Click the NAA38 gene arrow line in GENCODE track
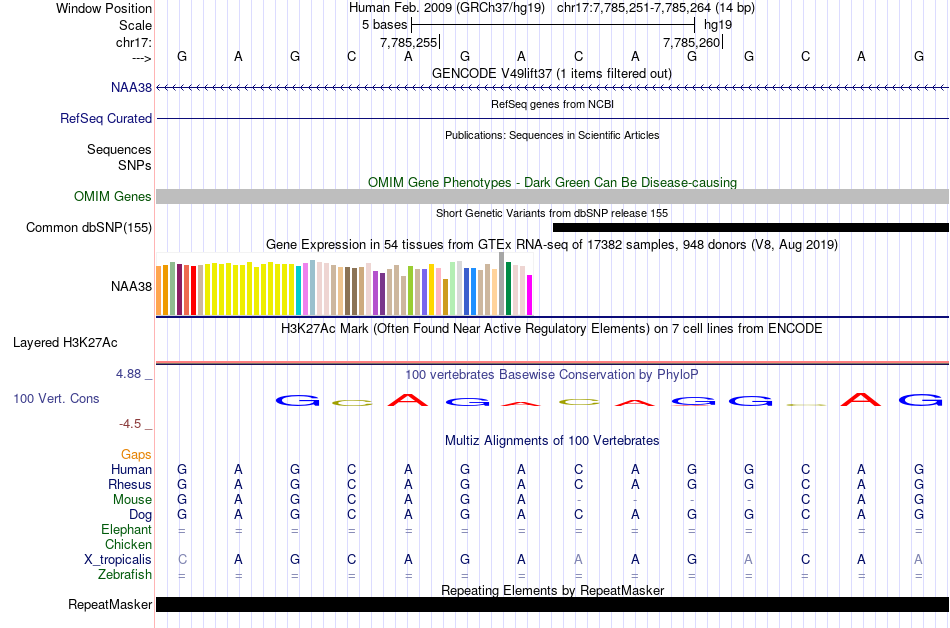Screen dimensions: 950x628 click(553, 88)
